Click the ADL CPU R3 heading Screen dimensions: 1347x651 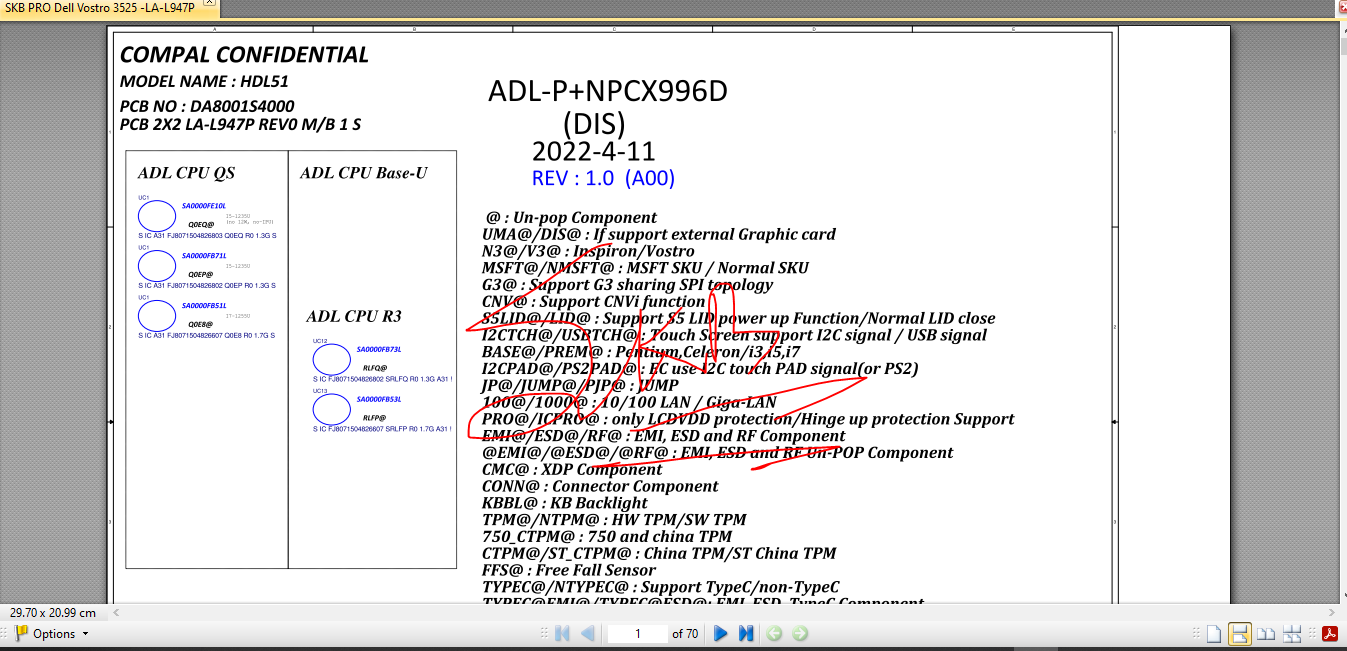pyautogui.click(x=354, y=317)
